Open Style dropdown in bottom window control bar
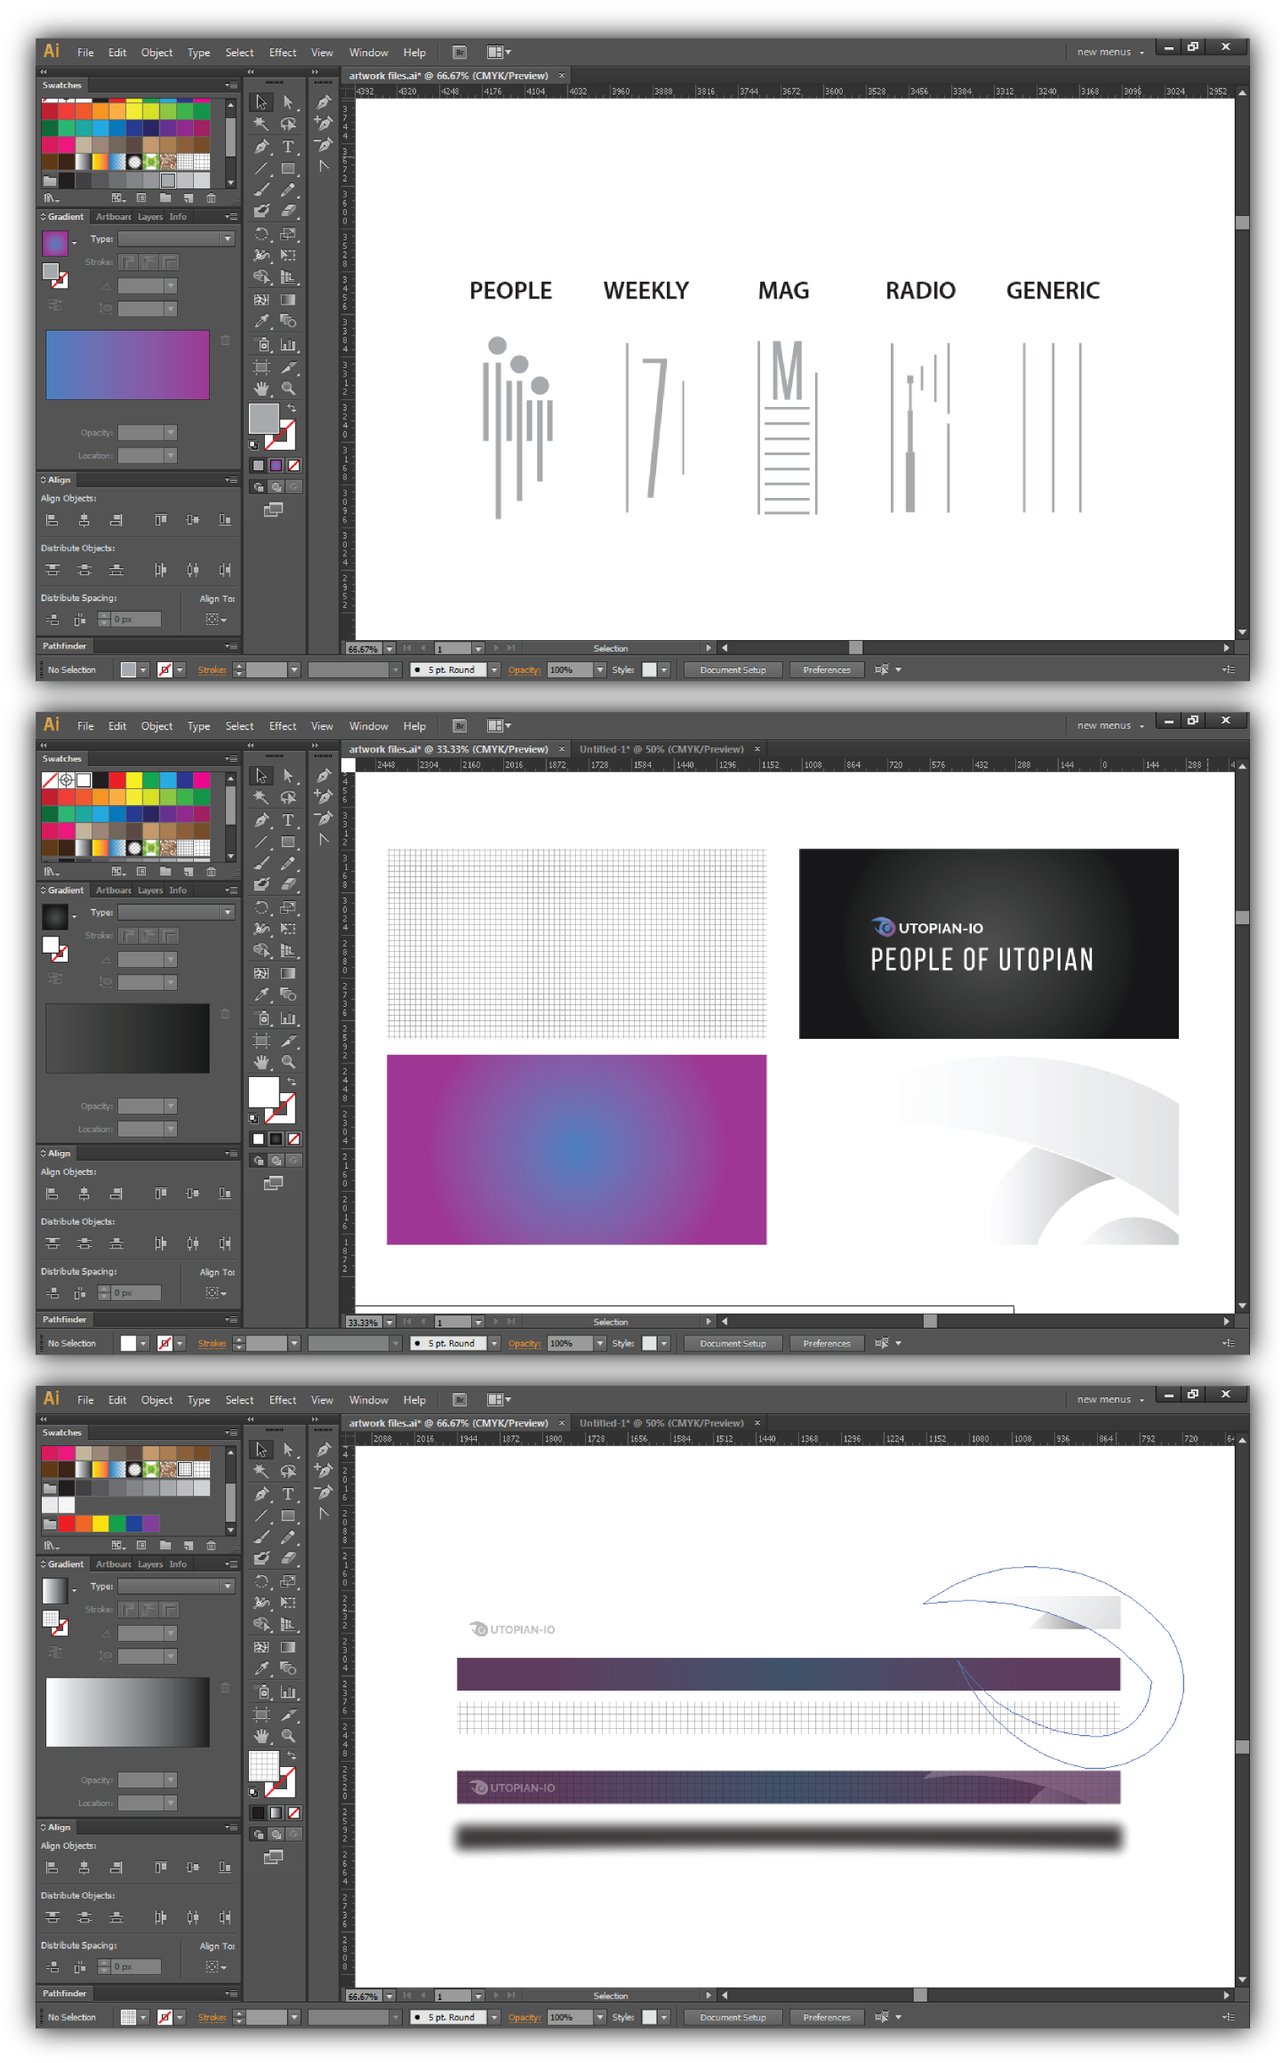 coord(664,2018)
